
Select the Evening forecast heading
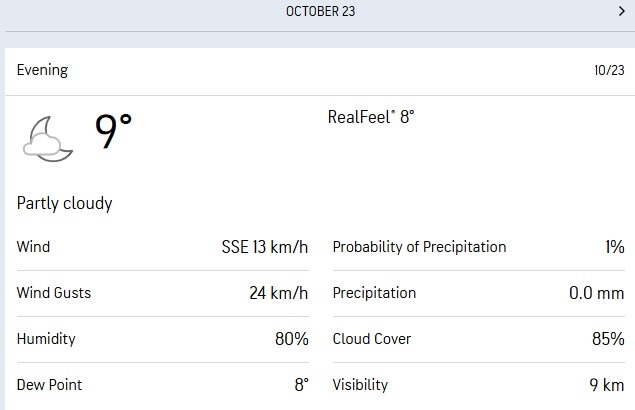click(42, 70)
